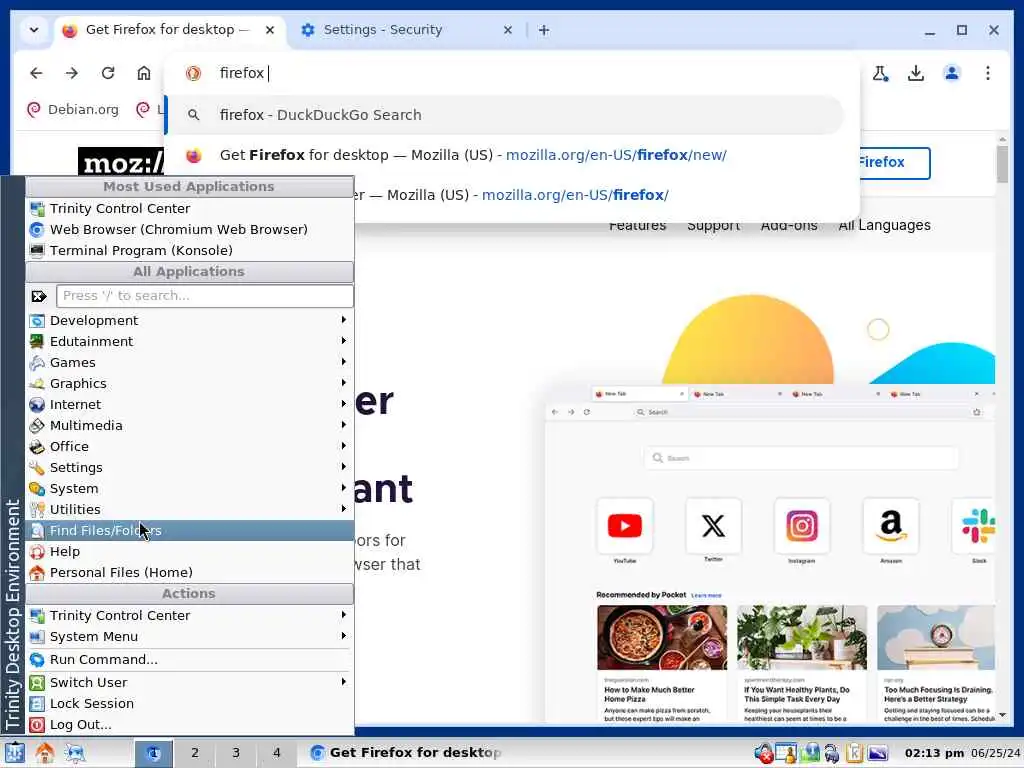Screen dimensions: 1024x768
Task: Expand Trinity Control Center under Actions
Action: tap(190, 616)
